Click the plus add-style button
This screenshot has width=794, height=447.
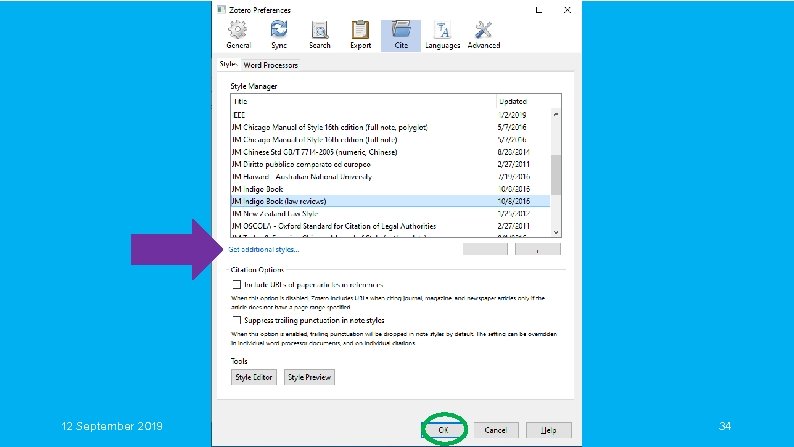[x=538, y=249]
